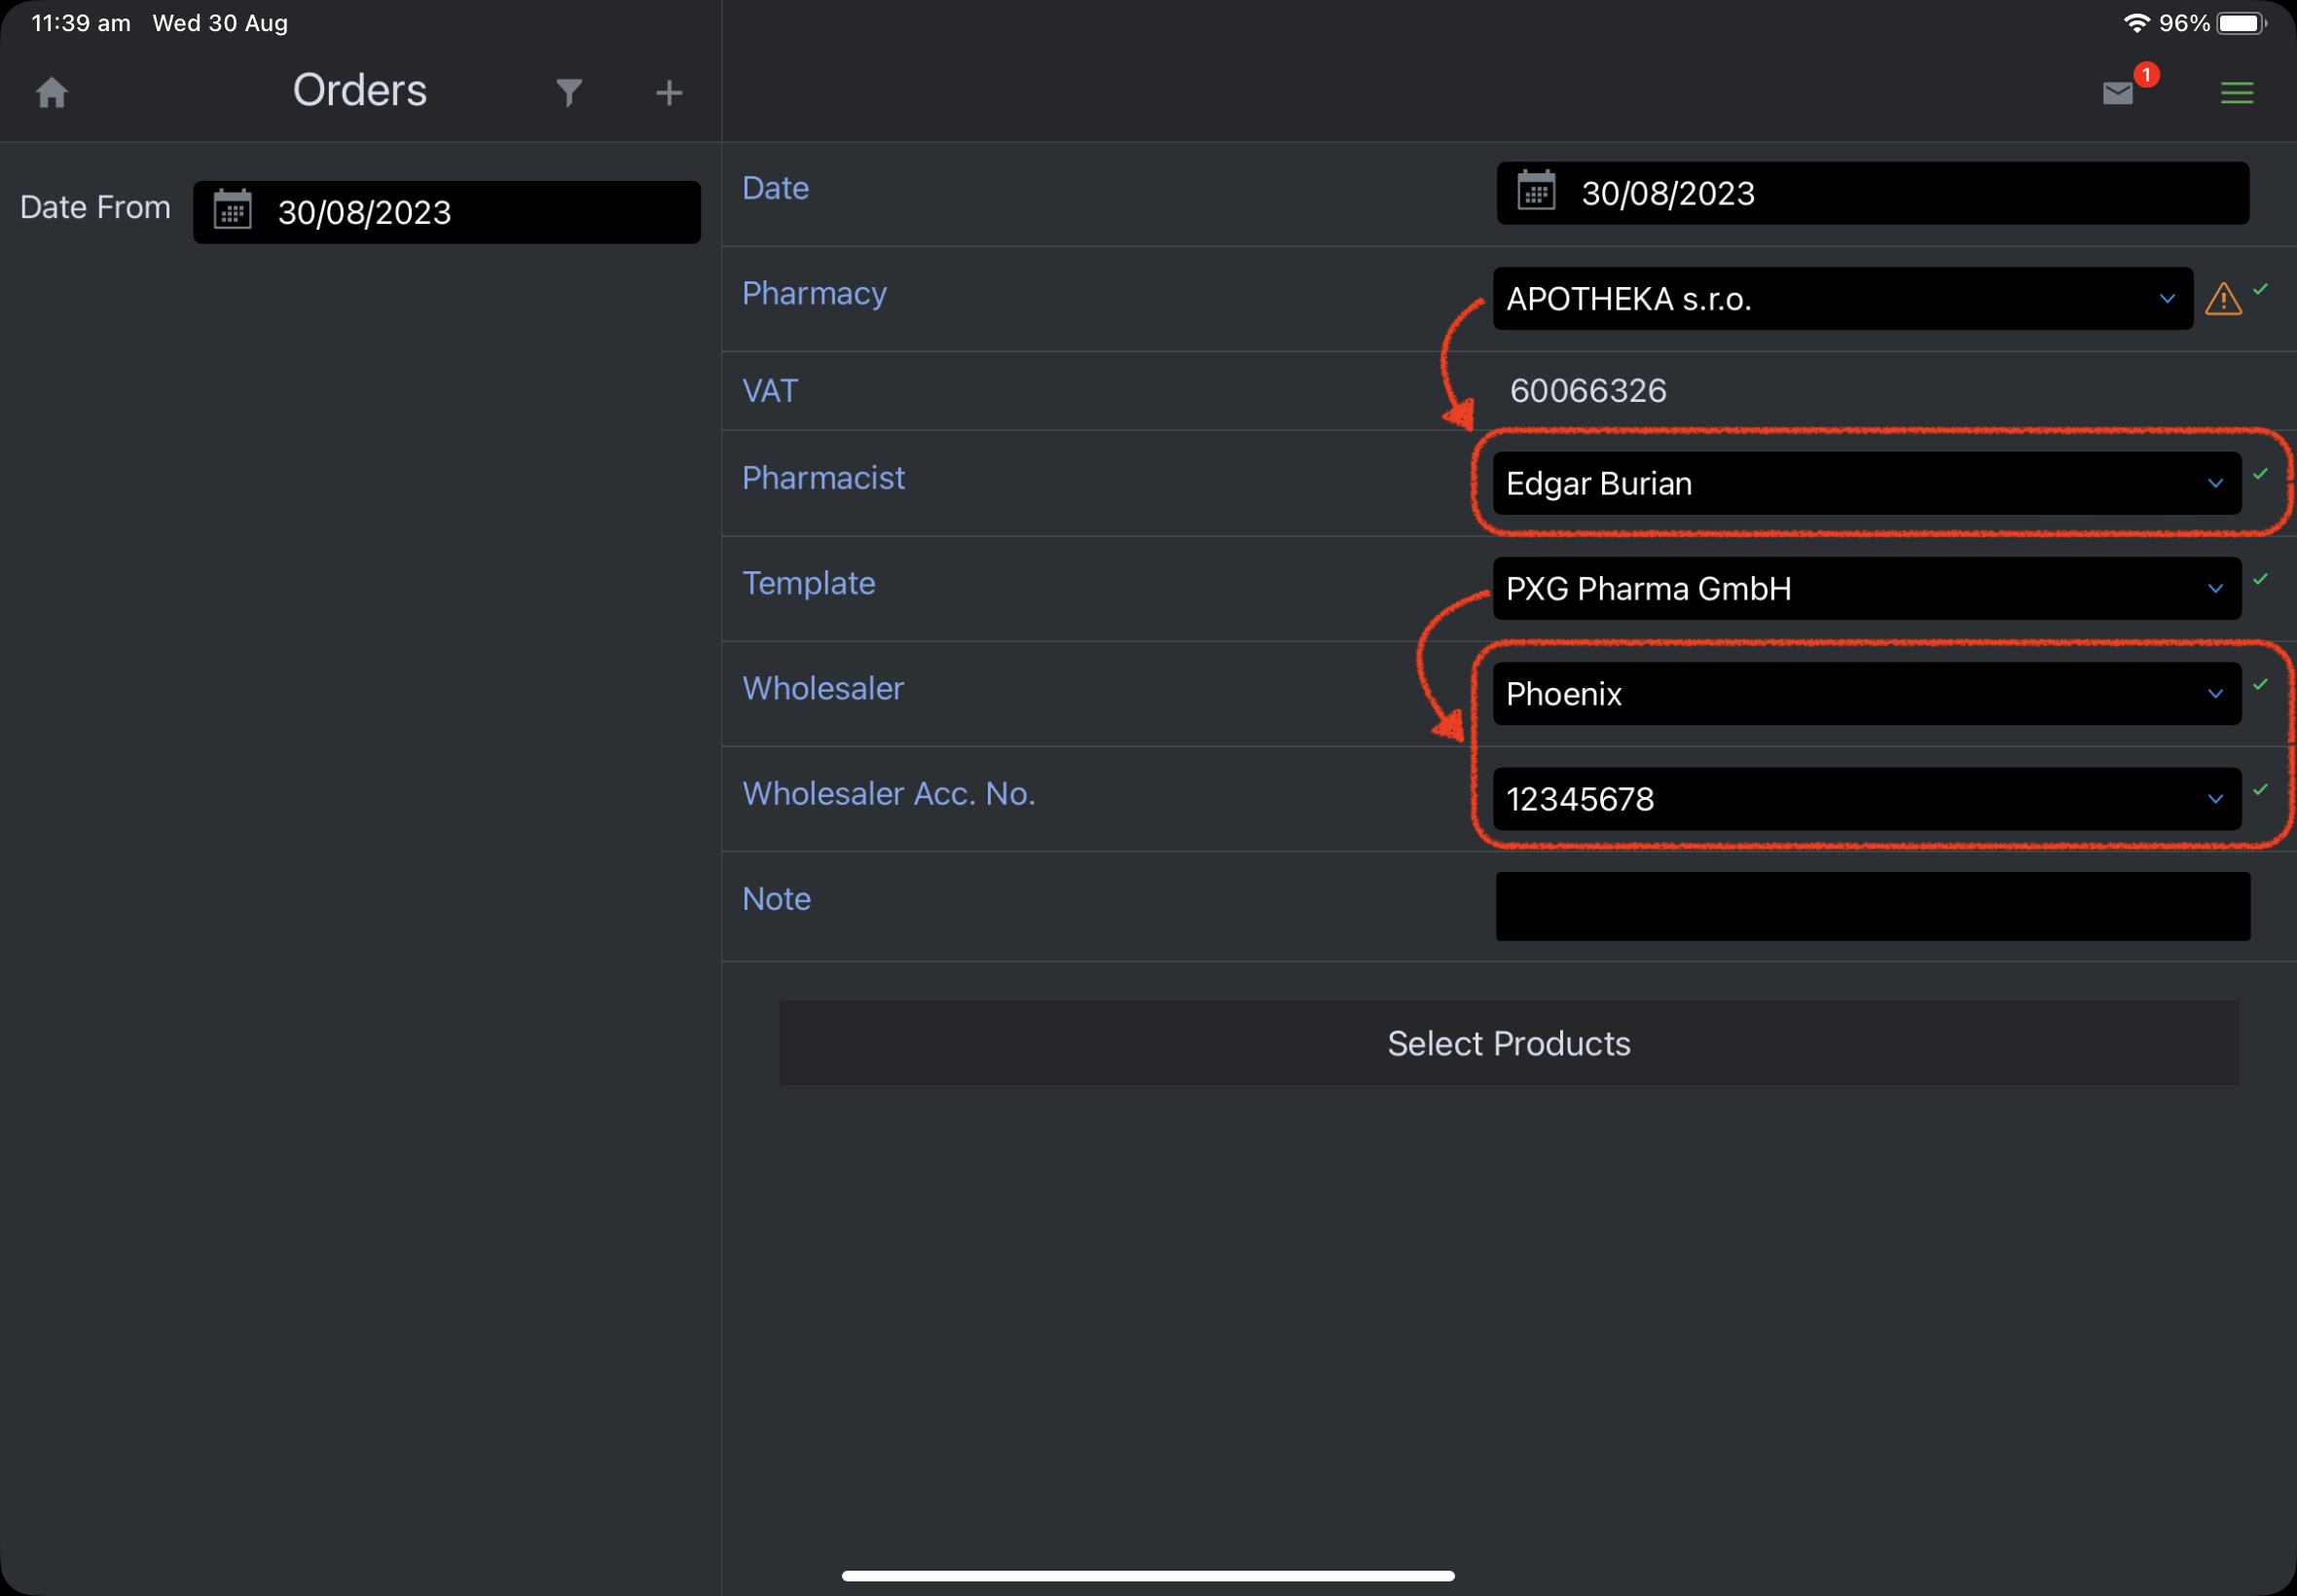Add a new order with plus icon
The height and width of the screenshot is (1596, 2297).
click(x=669, y=93)
